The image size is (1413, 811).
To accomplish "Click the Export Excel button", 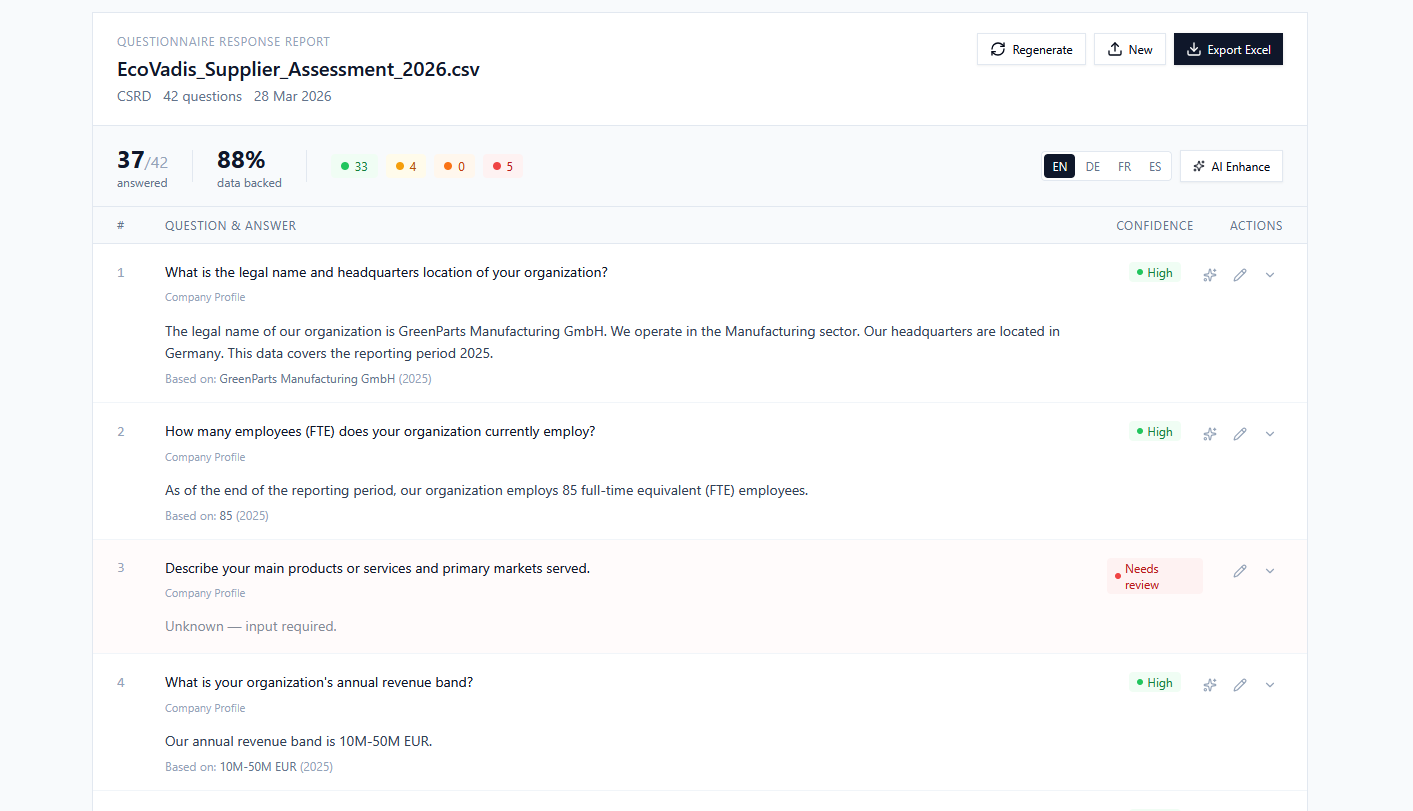I will (1228, 48).
